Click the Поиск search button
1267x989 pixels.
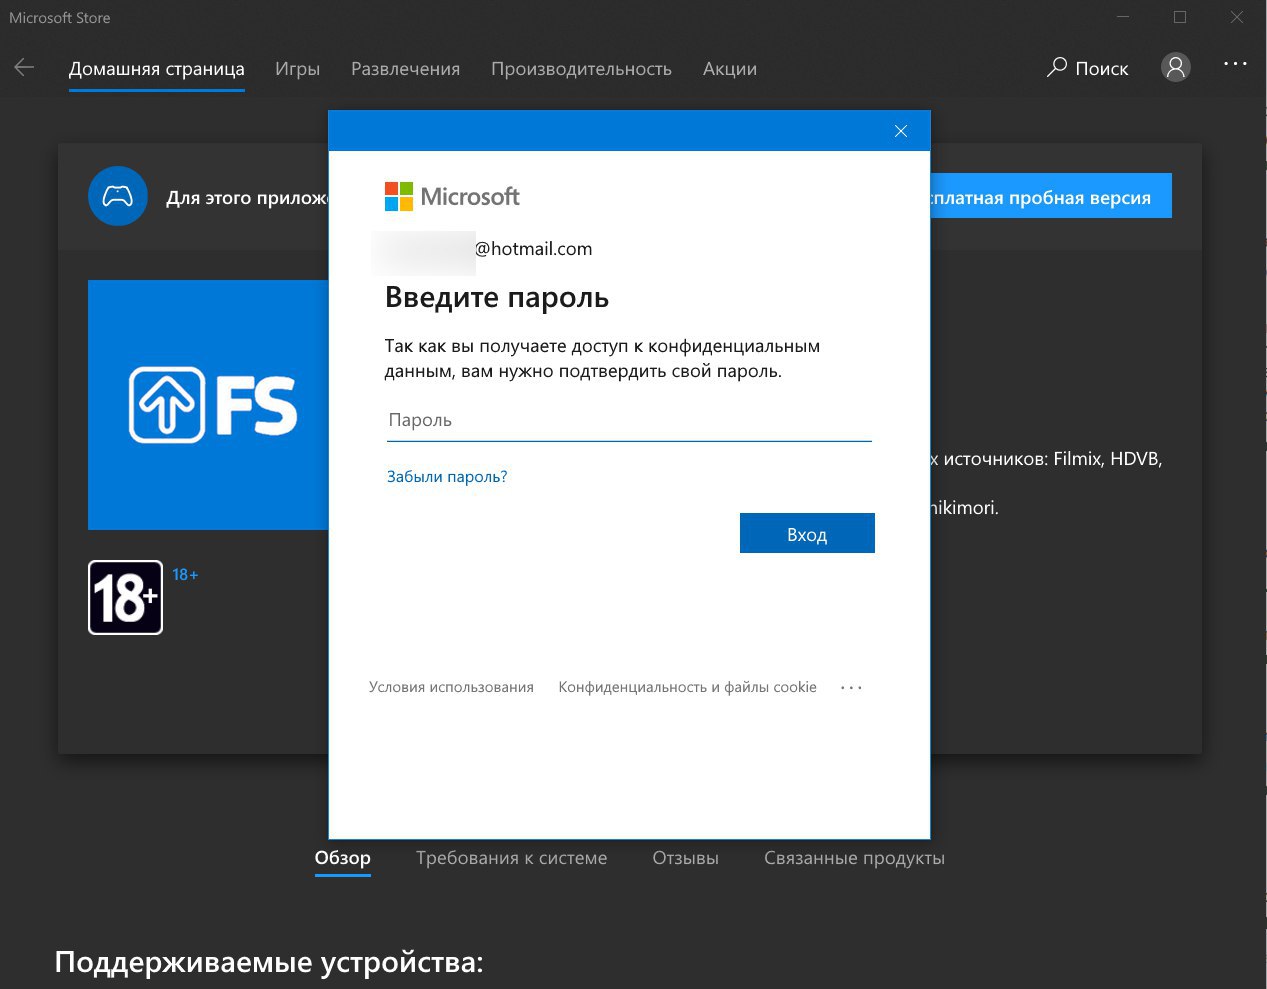coord(1087,68)
